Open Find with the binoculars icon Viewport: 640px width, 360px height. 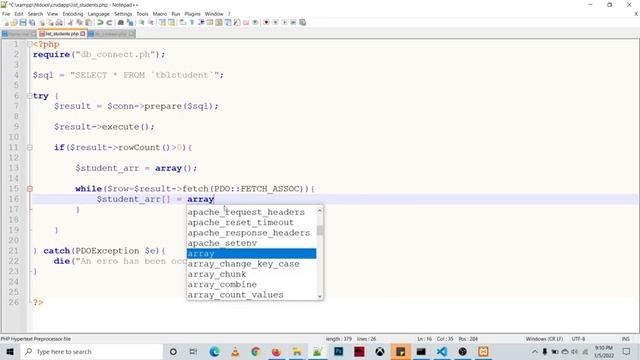(121, 22)
